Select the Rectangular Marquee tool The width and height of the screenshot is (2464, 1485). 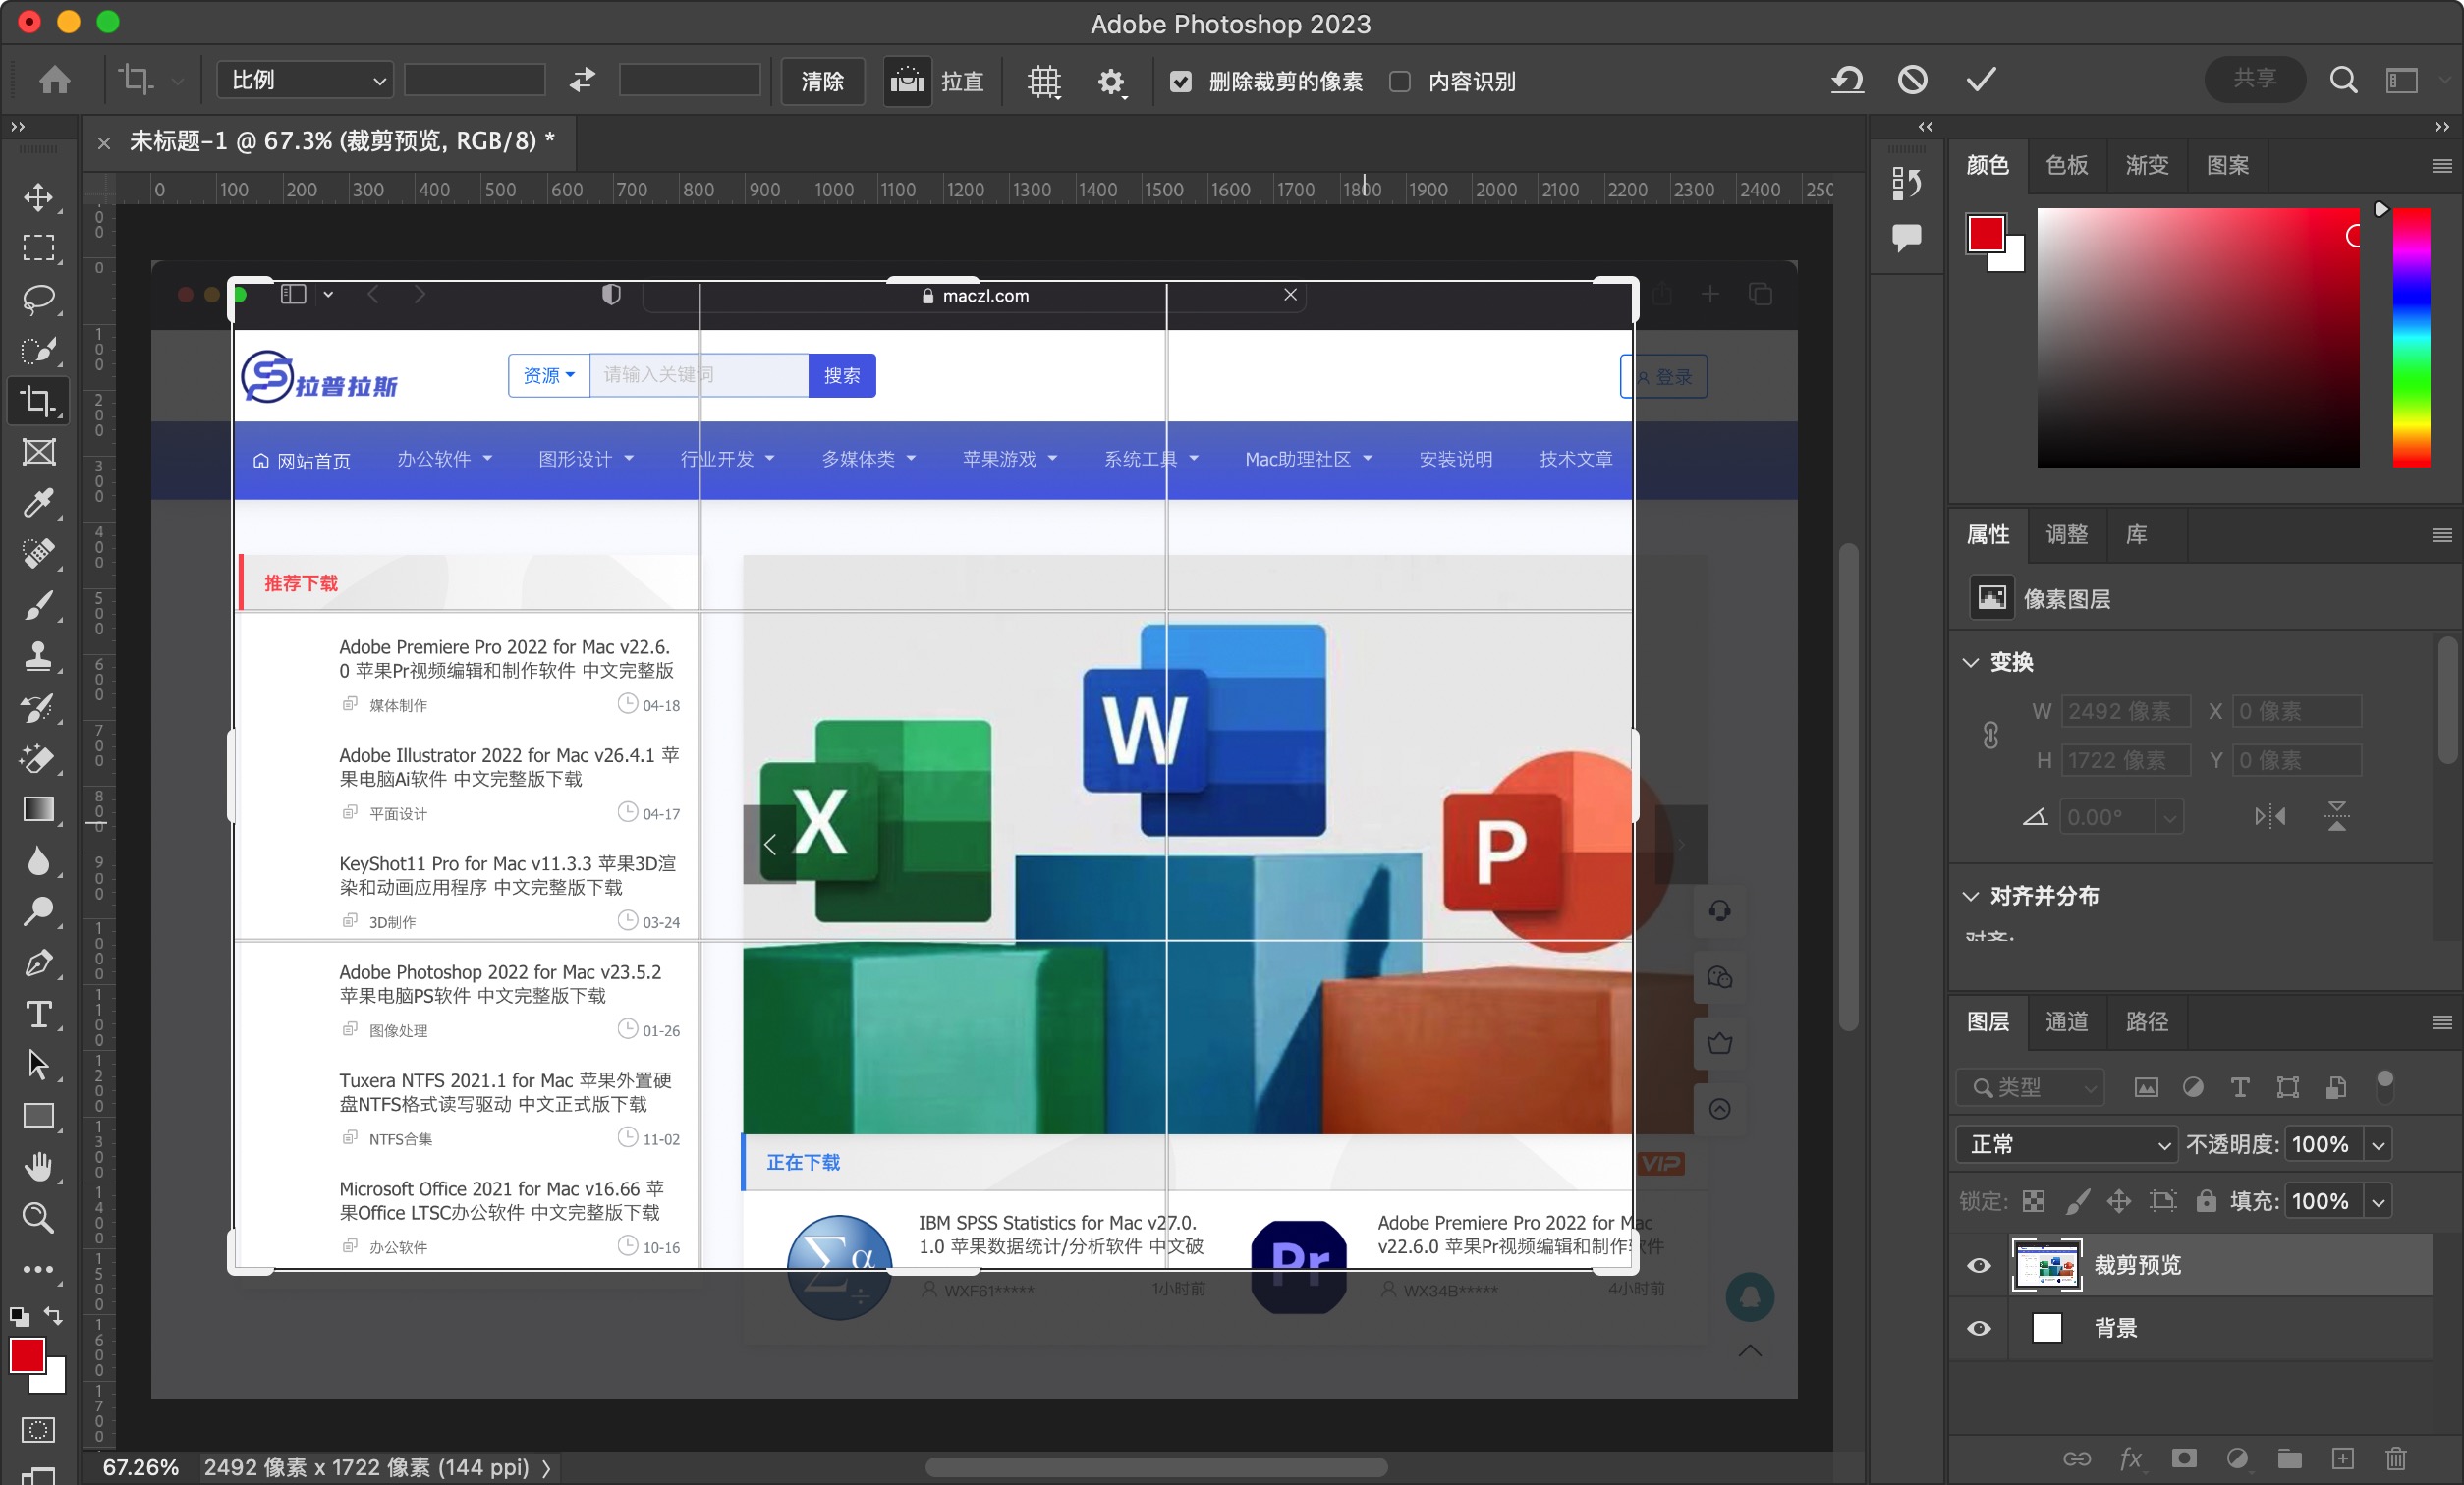point(38,247)
